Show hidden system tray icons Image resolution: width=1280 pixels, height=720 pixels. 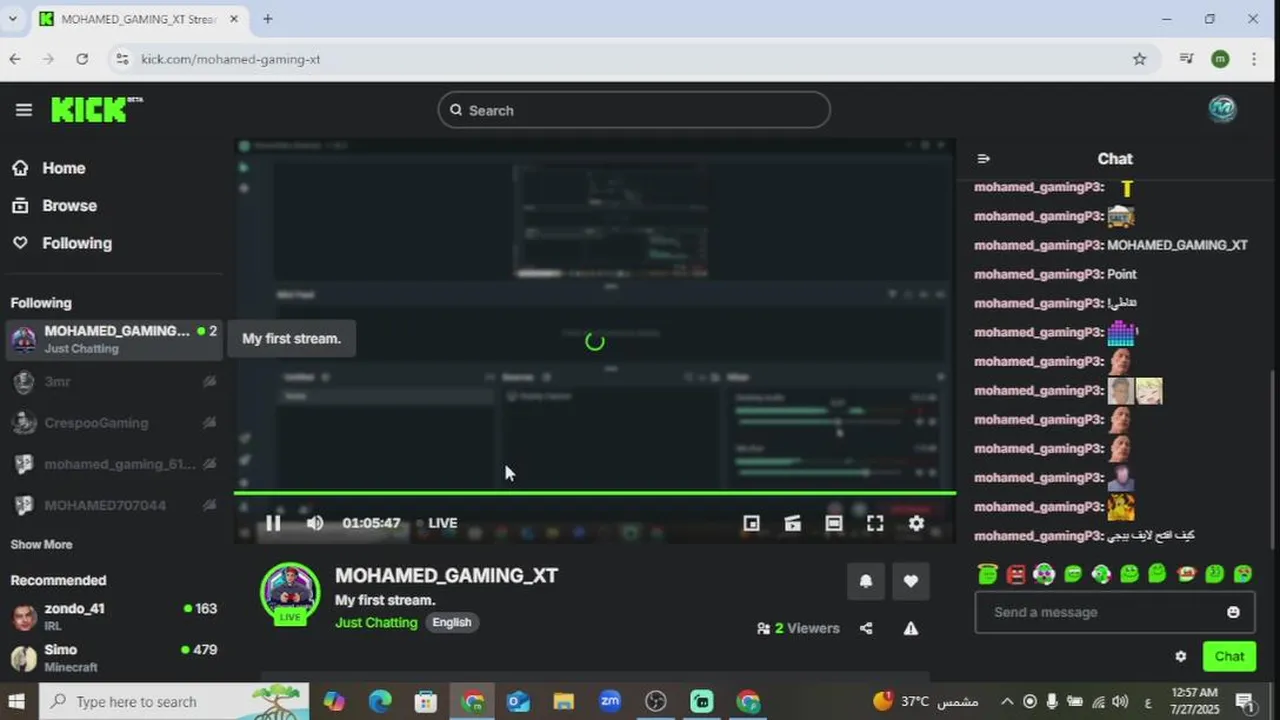pos(1007,702)
